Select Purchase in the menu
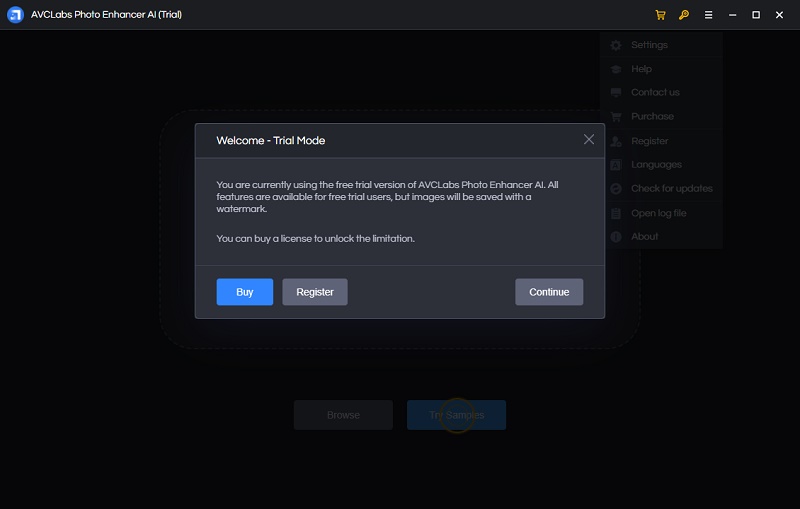This screenshot has height=509, width=800. click(661, 116)
